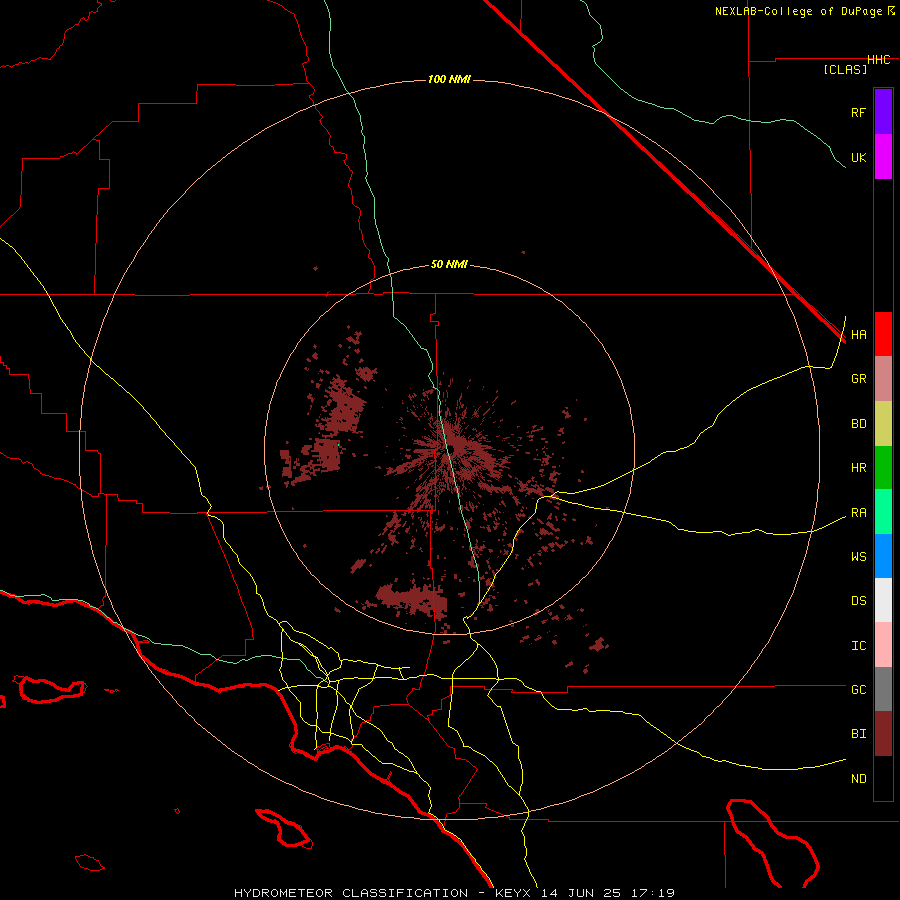Click the BD yellow legend swatch
The height and width of the screenshot is (900, 900).
(x=883, y=424)
